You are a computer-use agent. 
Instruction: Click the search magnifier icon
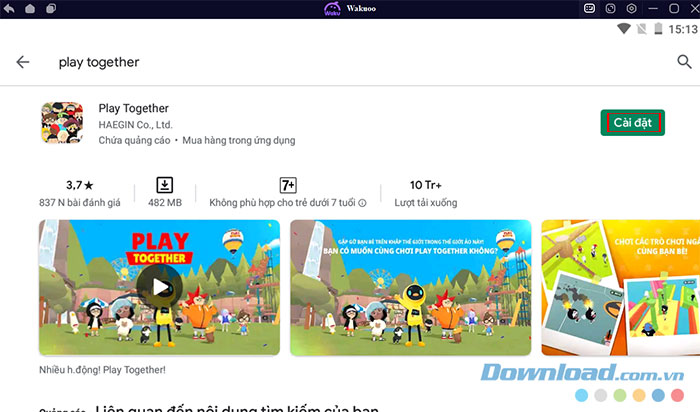pos(684,62)
